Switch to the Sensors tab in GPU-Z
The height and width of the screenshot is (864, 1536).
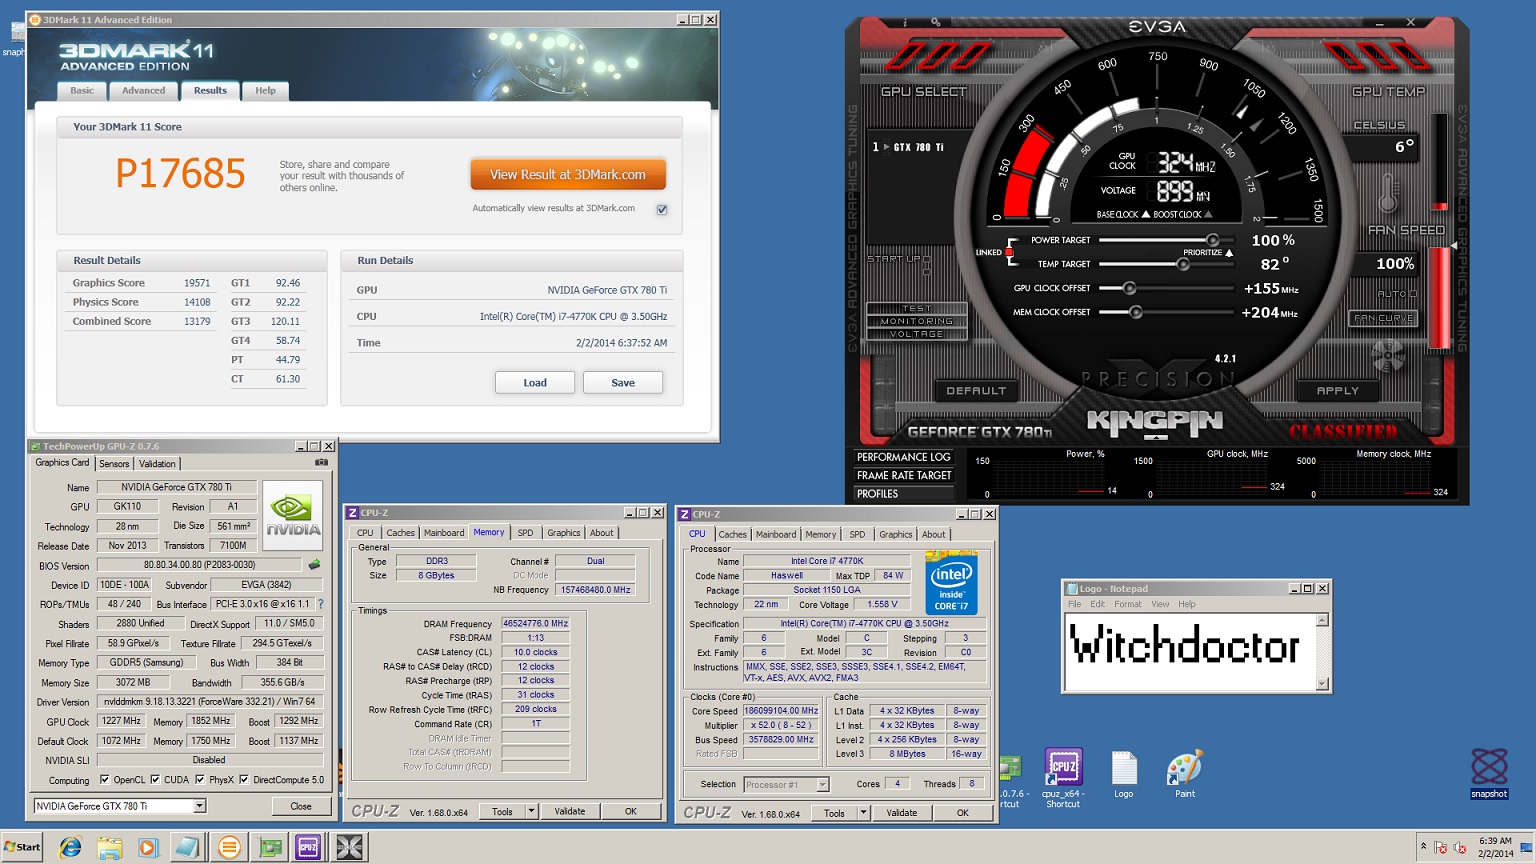[114, 464]
